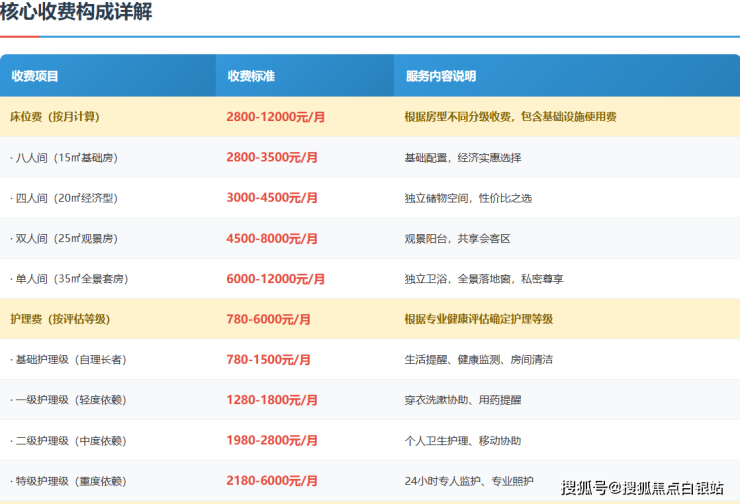
Task: Click the 收费标准 column header
Action: 251,76
